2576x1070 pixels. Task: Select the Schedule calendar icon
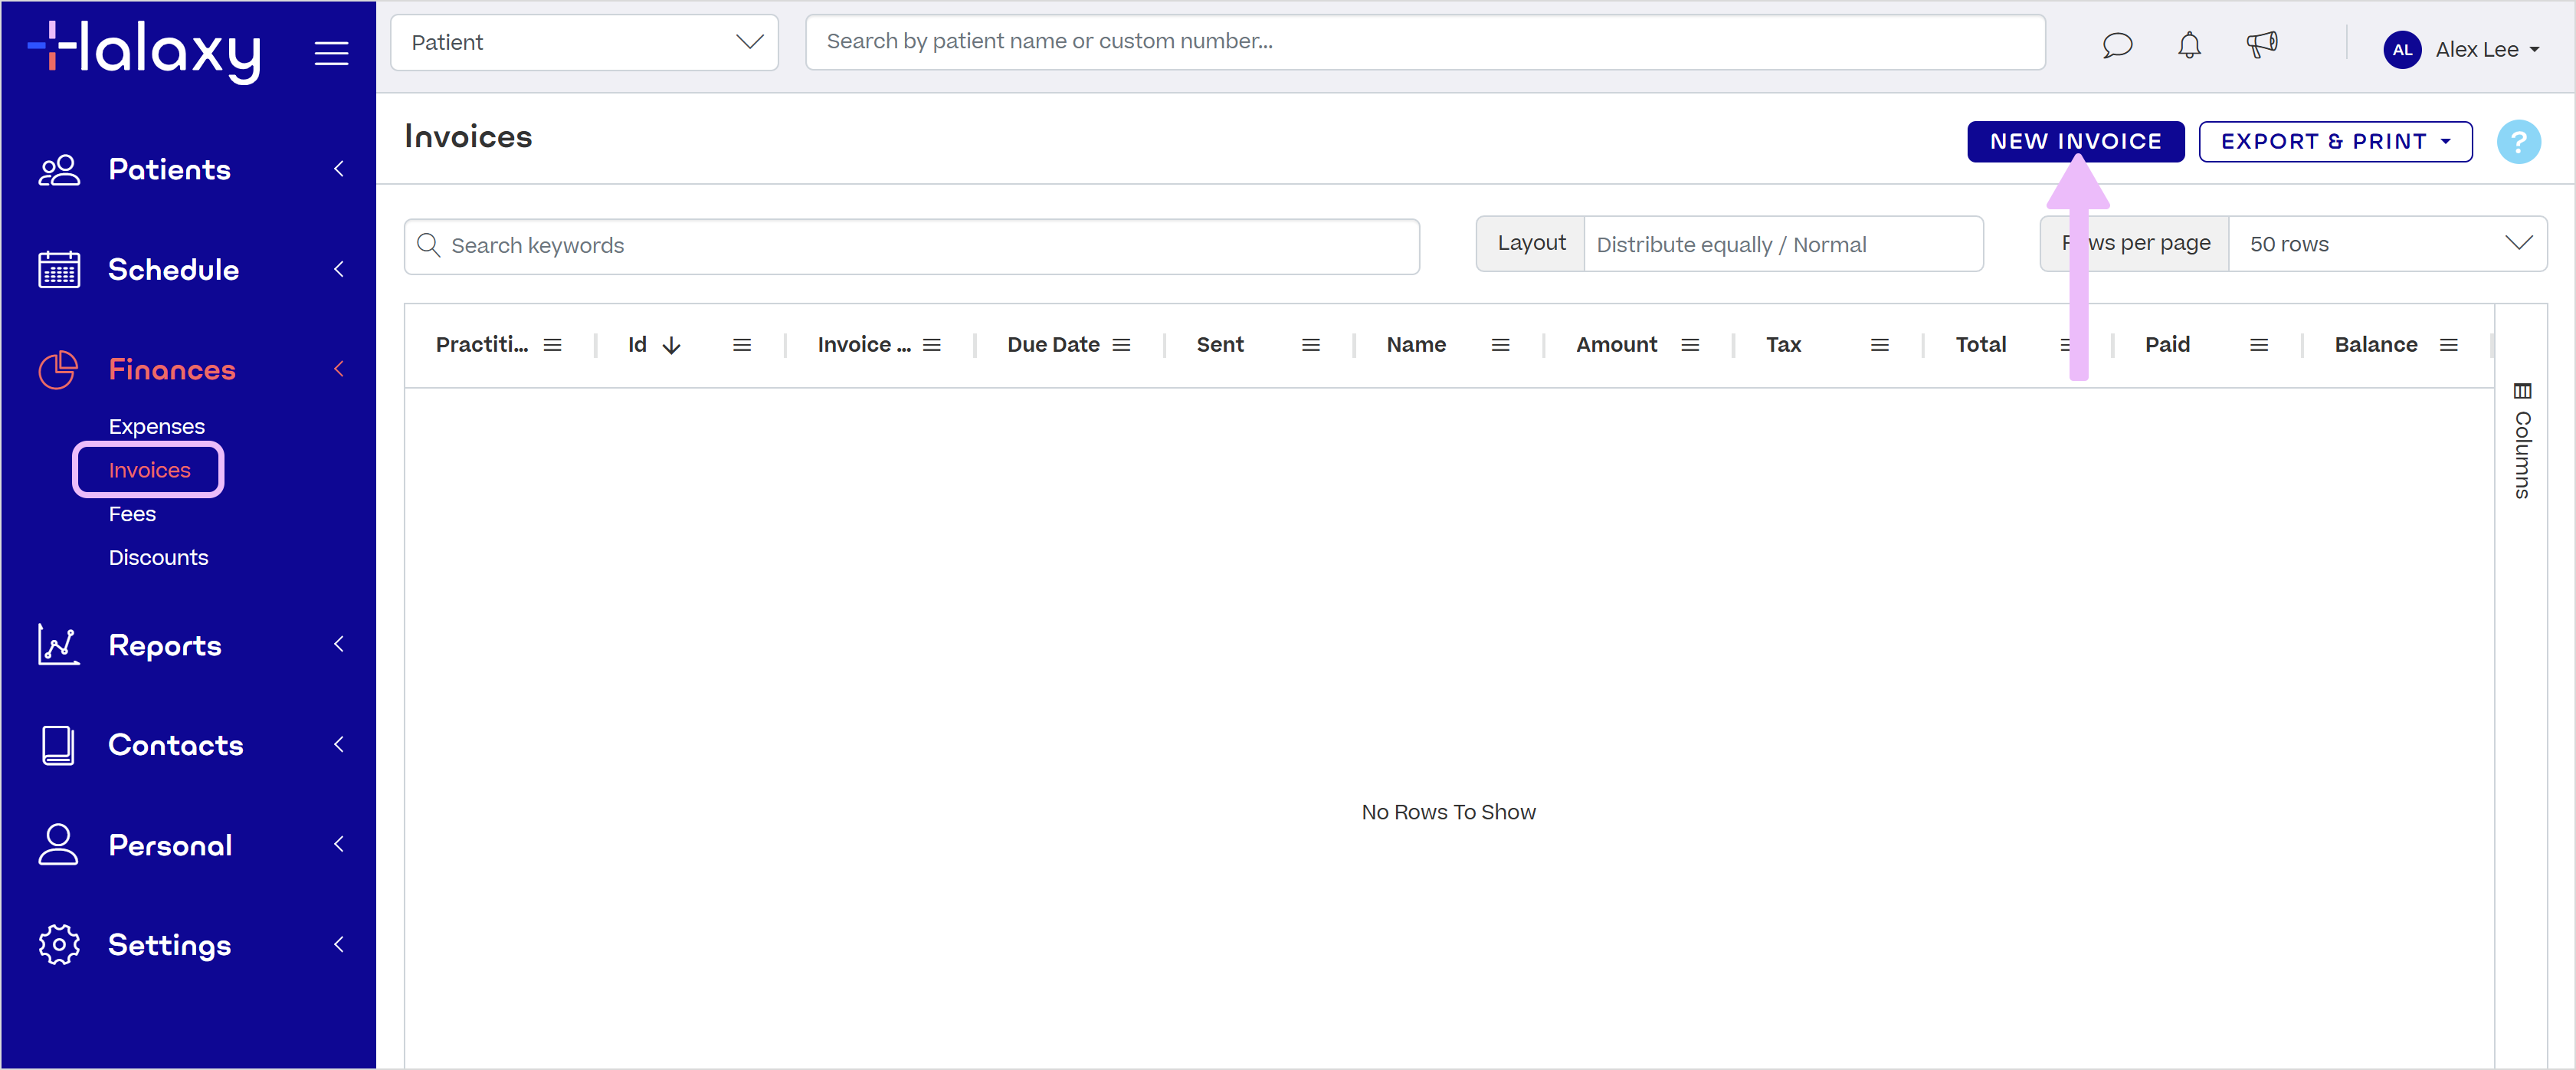pyautogui.click(x=58, y=268)
